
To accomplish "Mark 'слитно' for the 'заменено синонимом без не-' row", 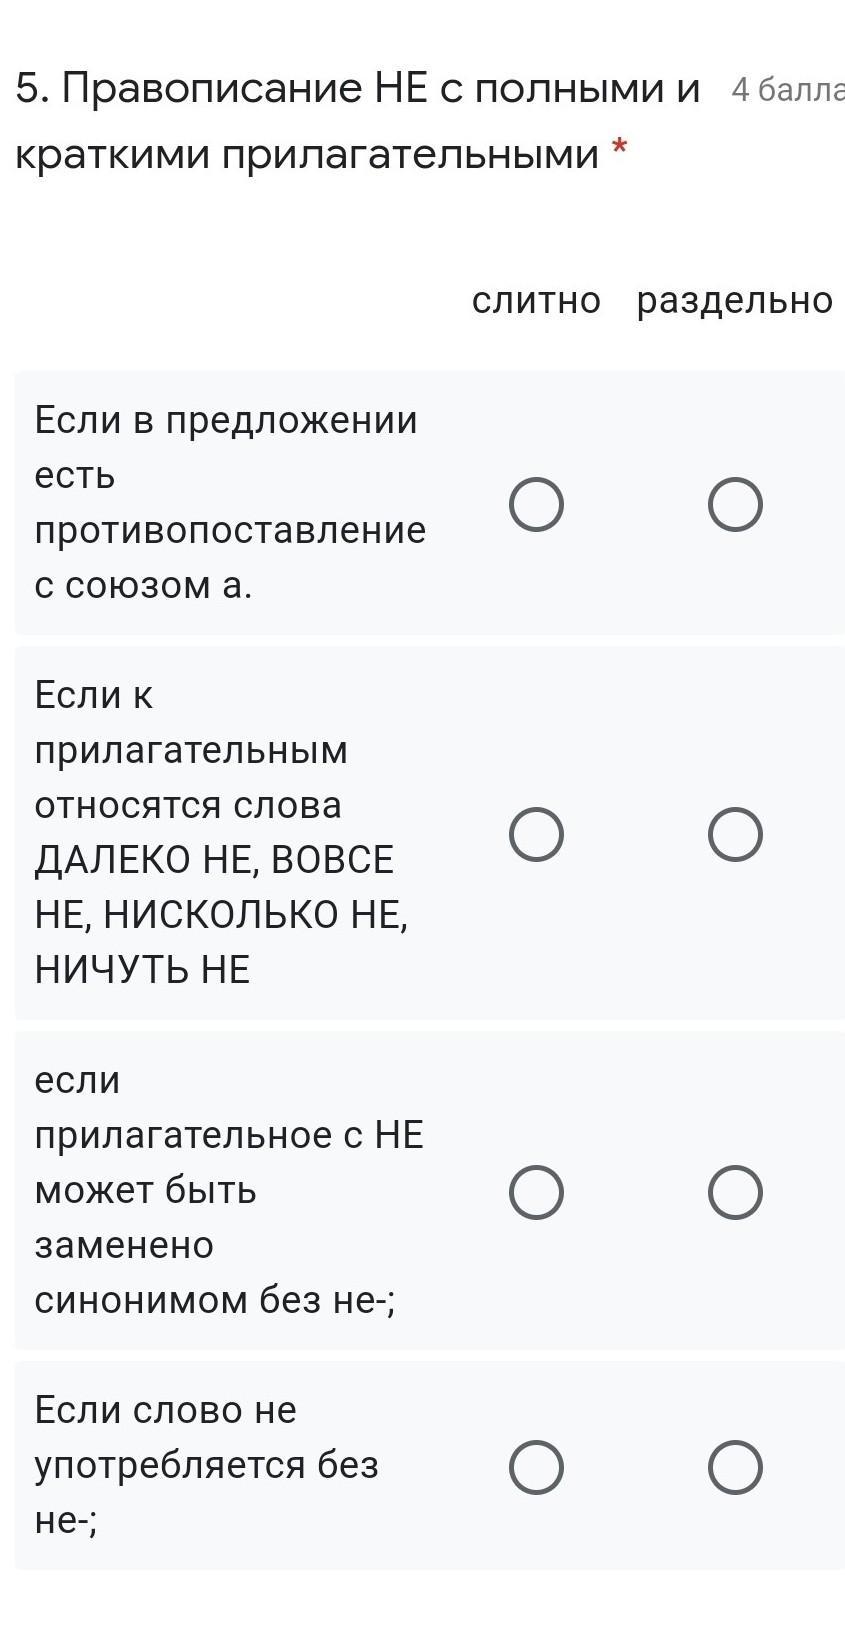I will coord(536,1192).
